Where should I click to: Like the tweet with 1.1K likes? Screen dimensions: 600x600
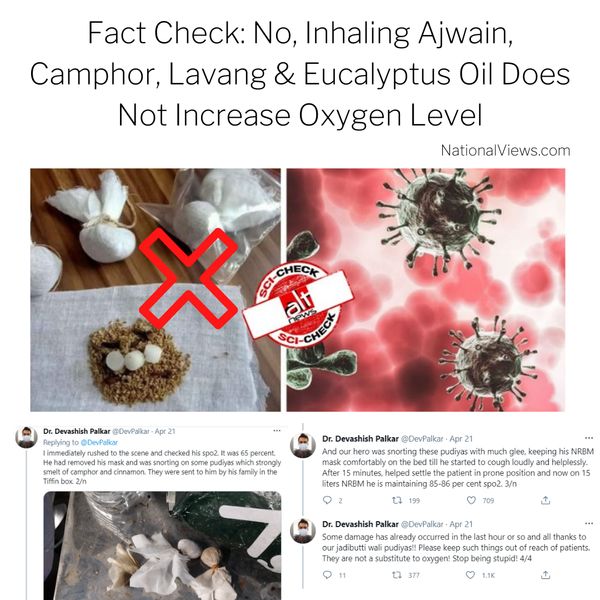(x=470, y=575)
